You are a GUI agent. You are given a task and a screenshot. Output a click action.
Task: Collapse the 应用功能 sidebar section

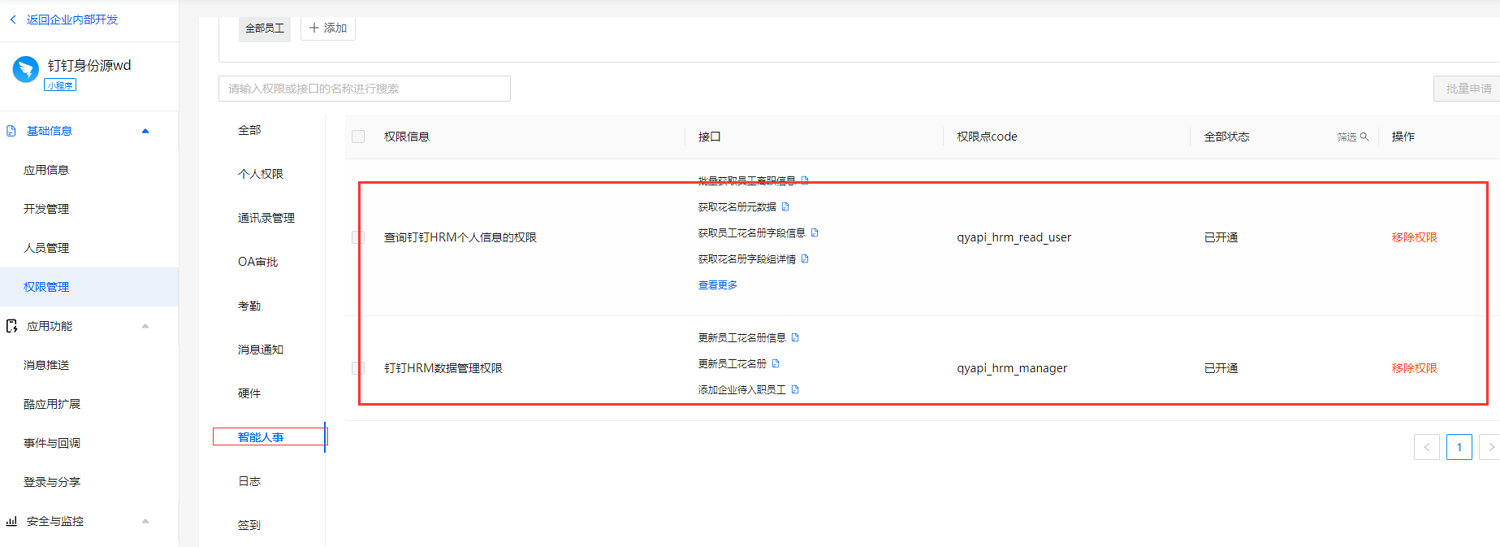146,326
